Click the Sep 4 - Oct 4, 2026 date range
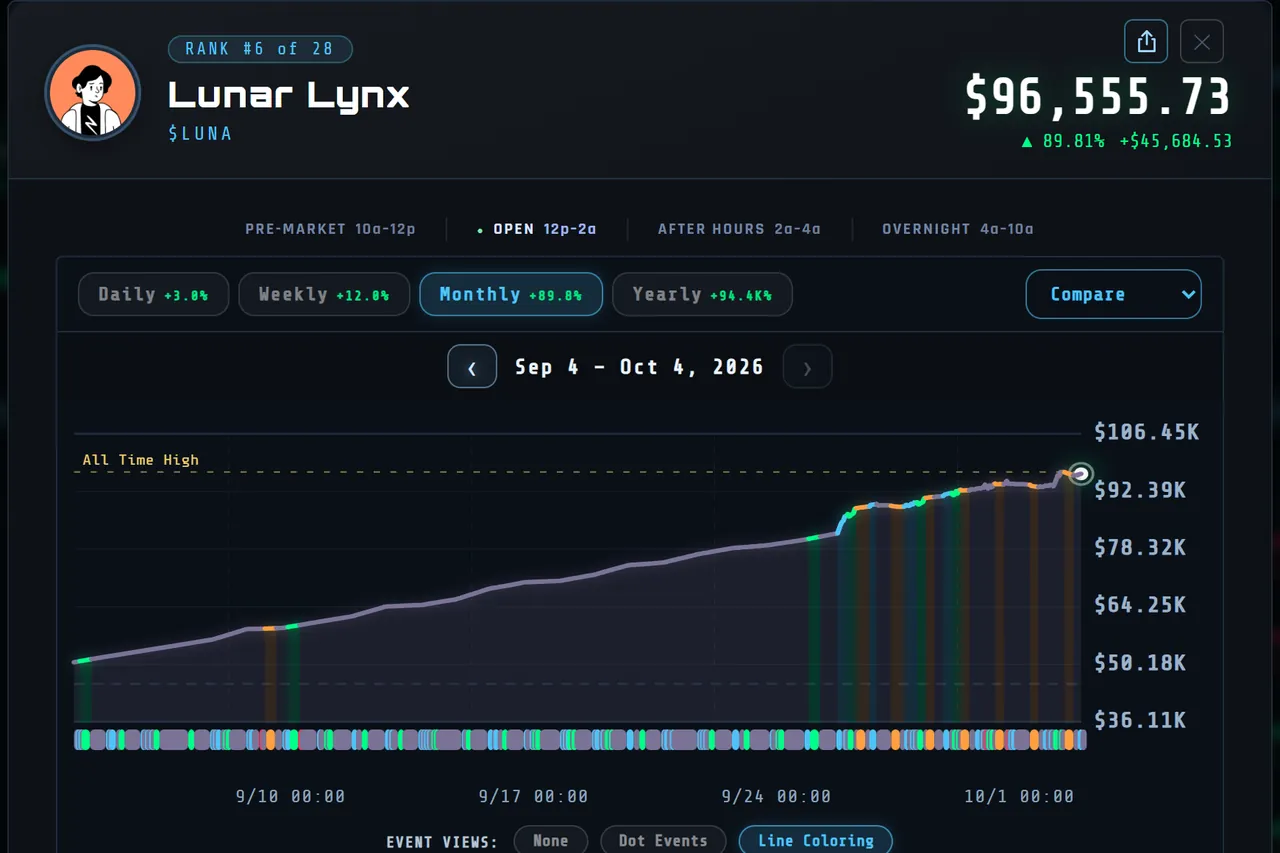The image size is (1280, 853). point(639,367)
